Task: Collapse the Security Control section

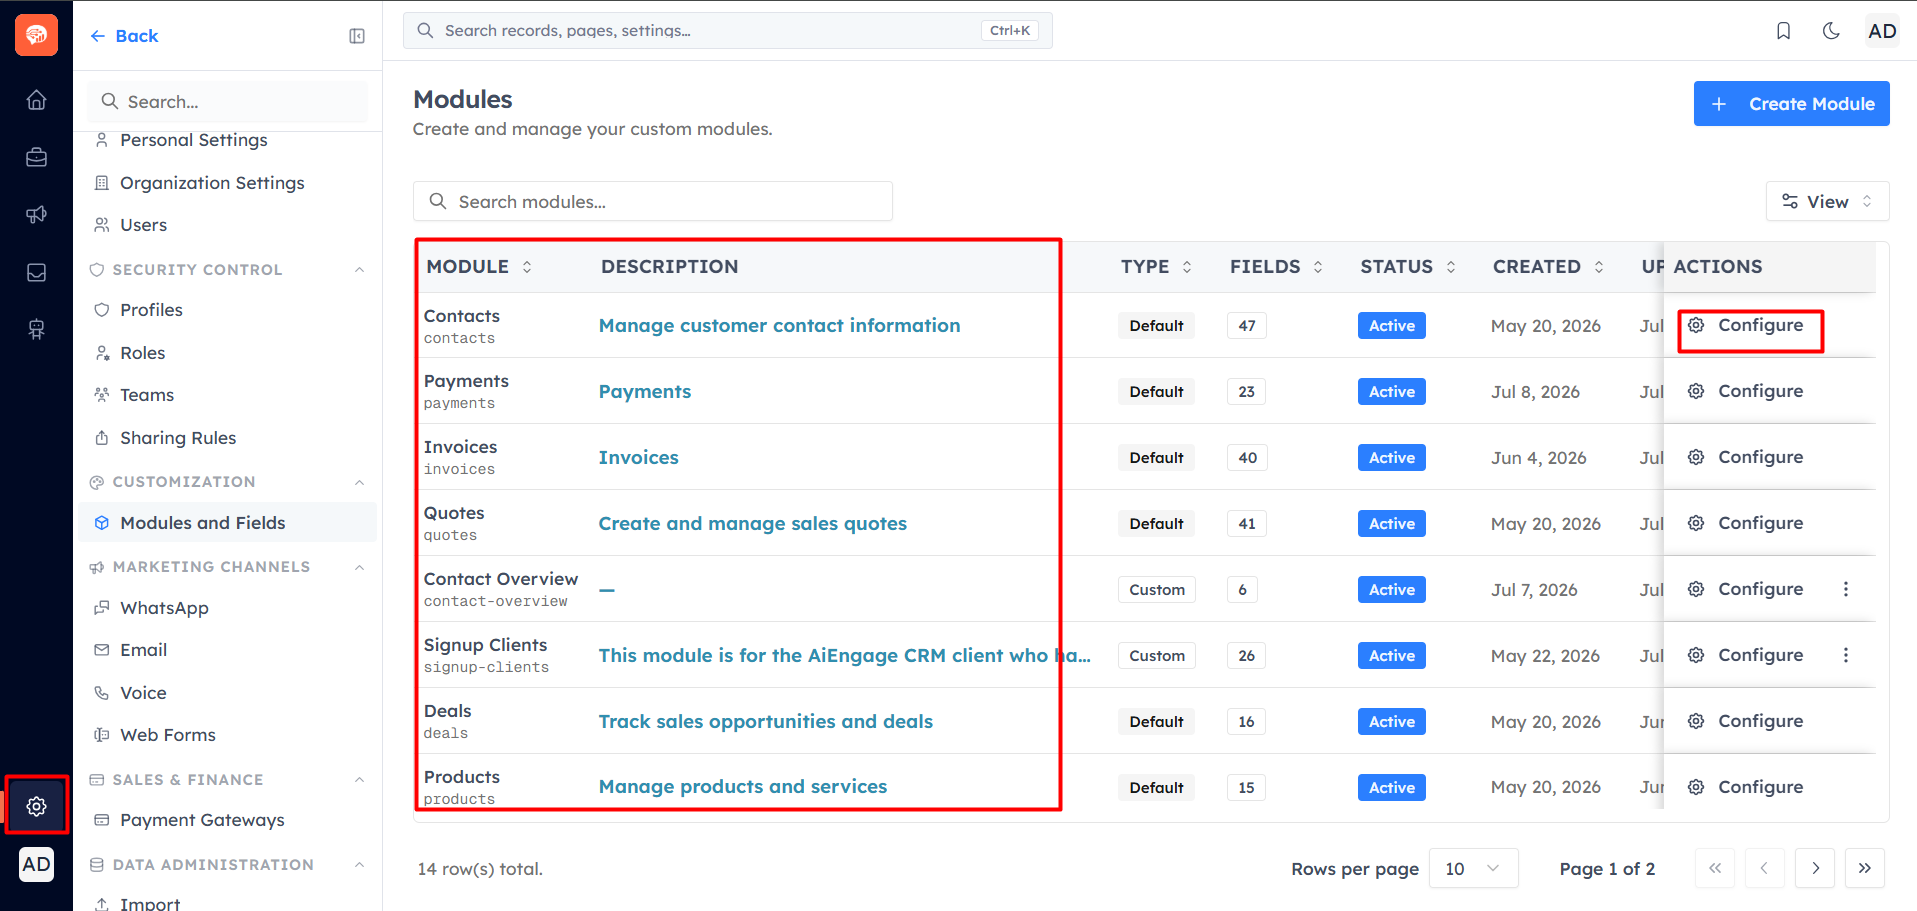Action: [x=359, y=270]
